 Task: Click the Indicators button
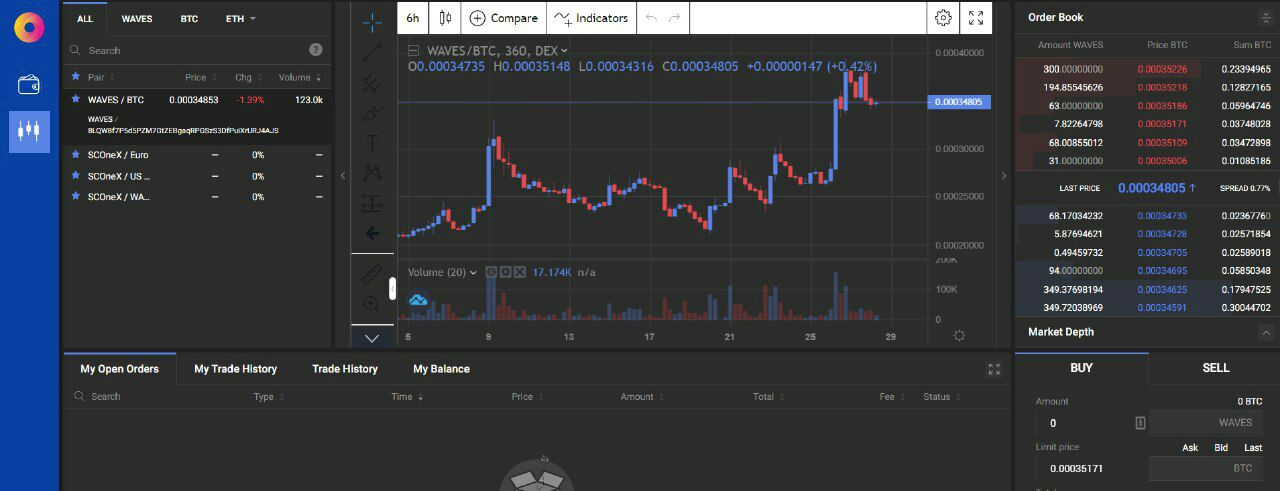(591, 18)
